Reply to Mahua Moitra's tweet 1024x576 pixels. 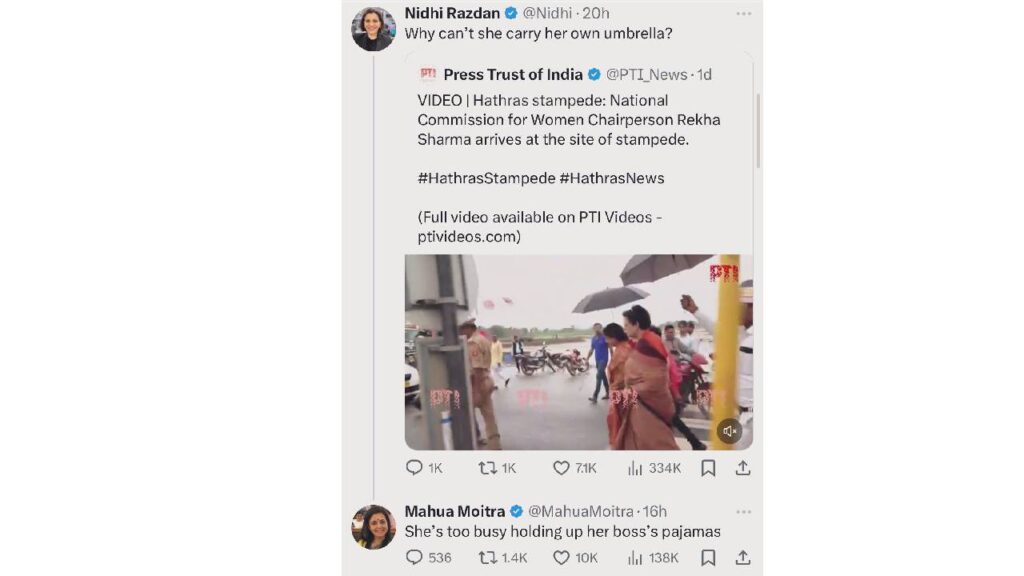[x=414, y=558]
